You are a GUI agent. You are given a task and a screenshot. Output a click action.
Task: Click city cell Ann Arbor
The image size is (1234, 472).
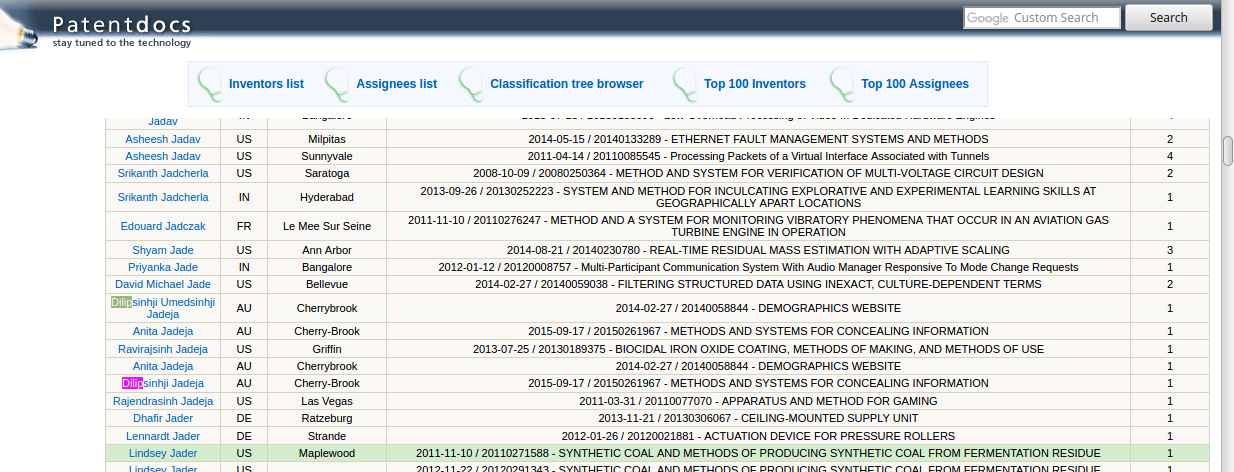click(327, 250)
